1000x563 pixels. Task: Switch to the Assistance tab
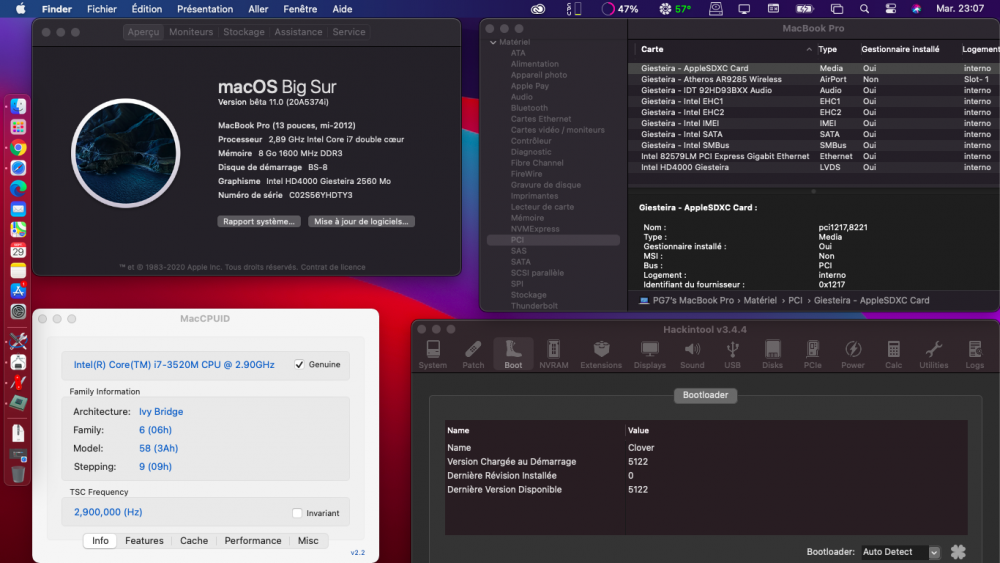[298, 32]
